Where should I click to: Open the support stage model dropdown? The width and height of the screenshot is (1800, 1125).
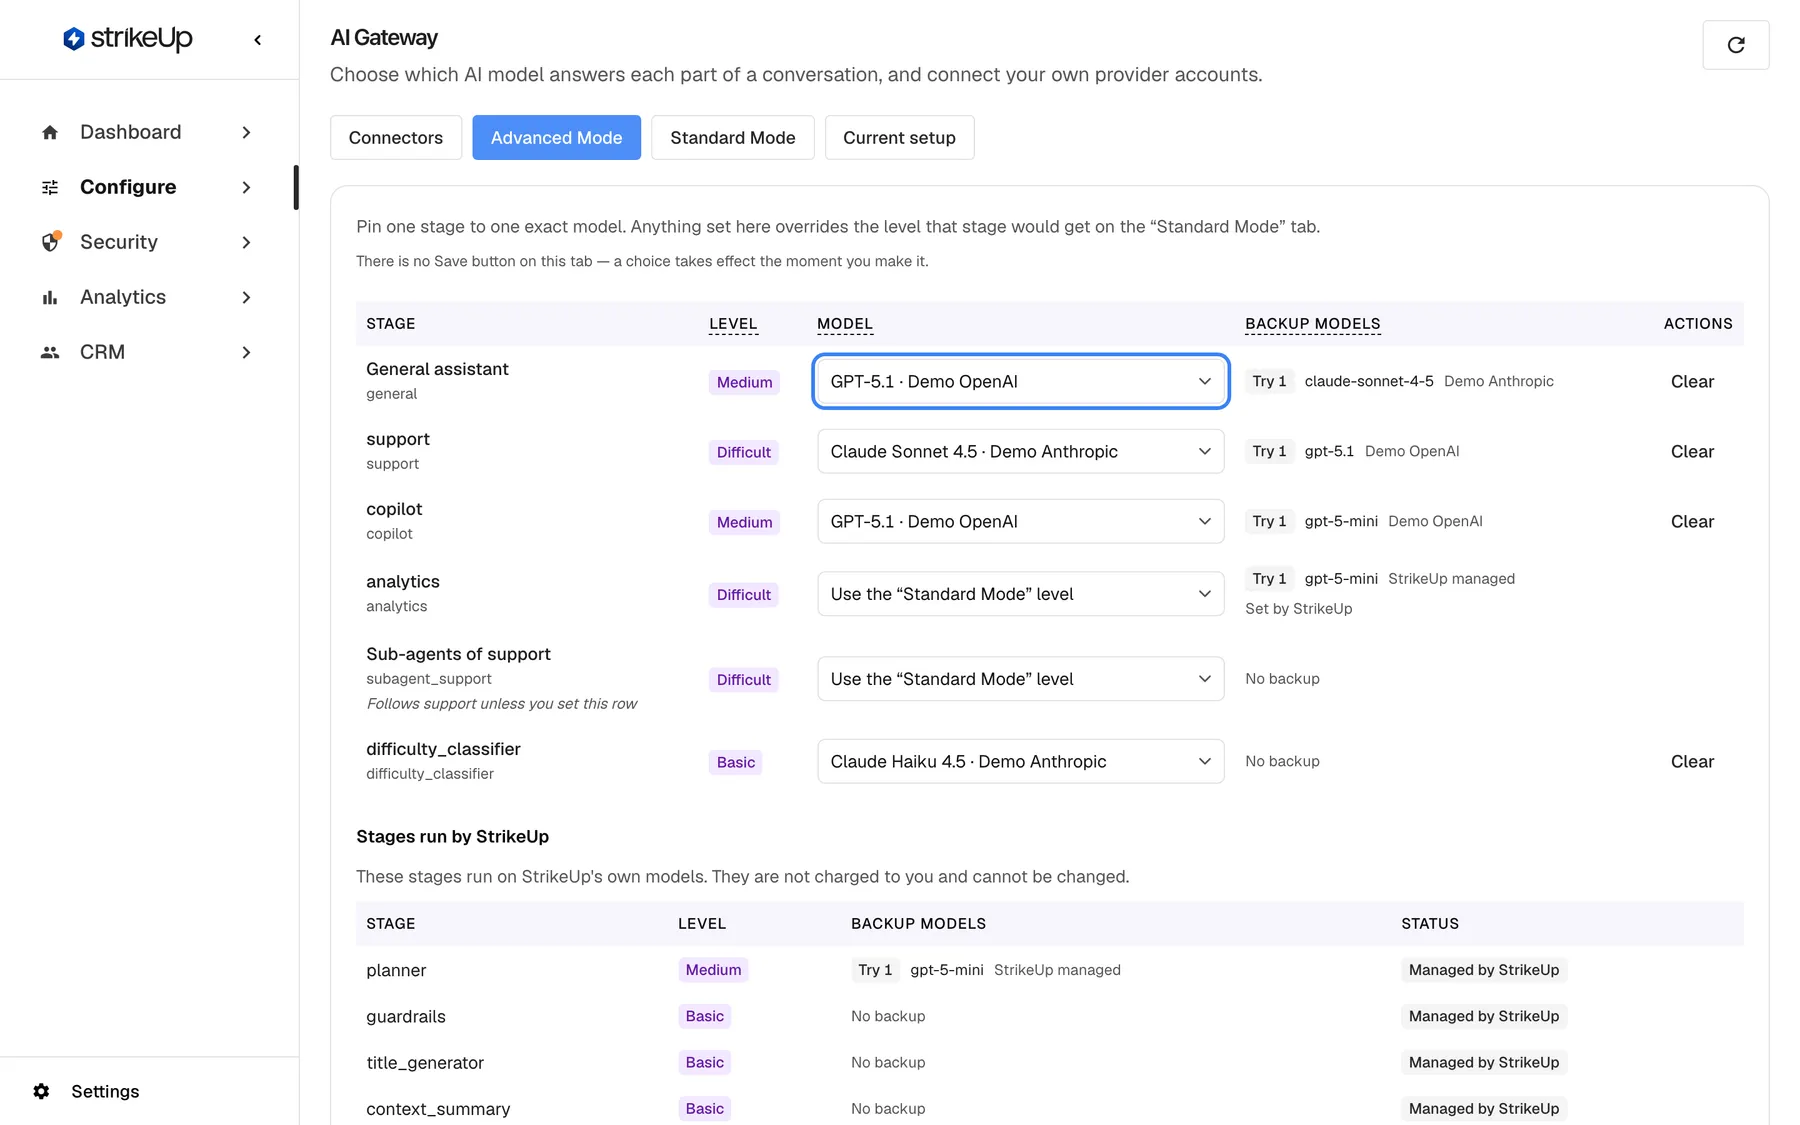1021,451
